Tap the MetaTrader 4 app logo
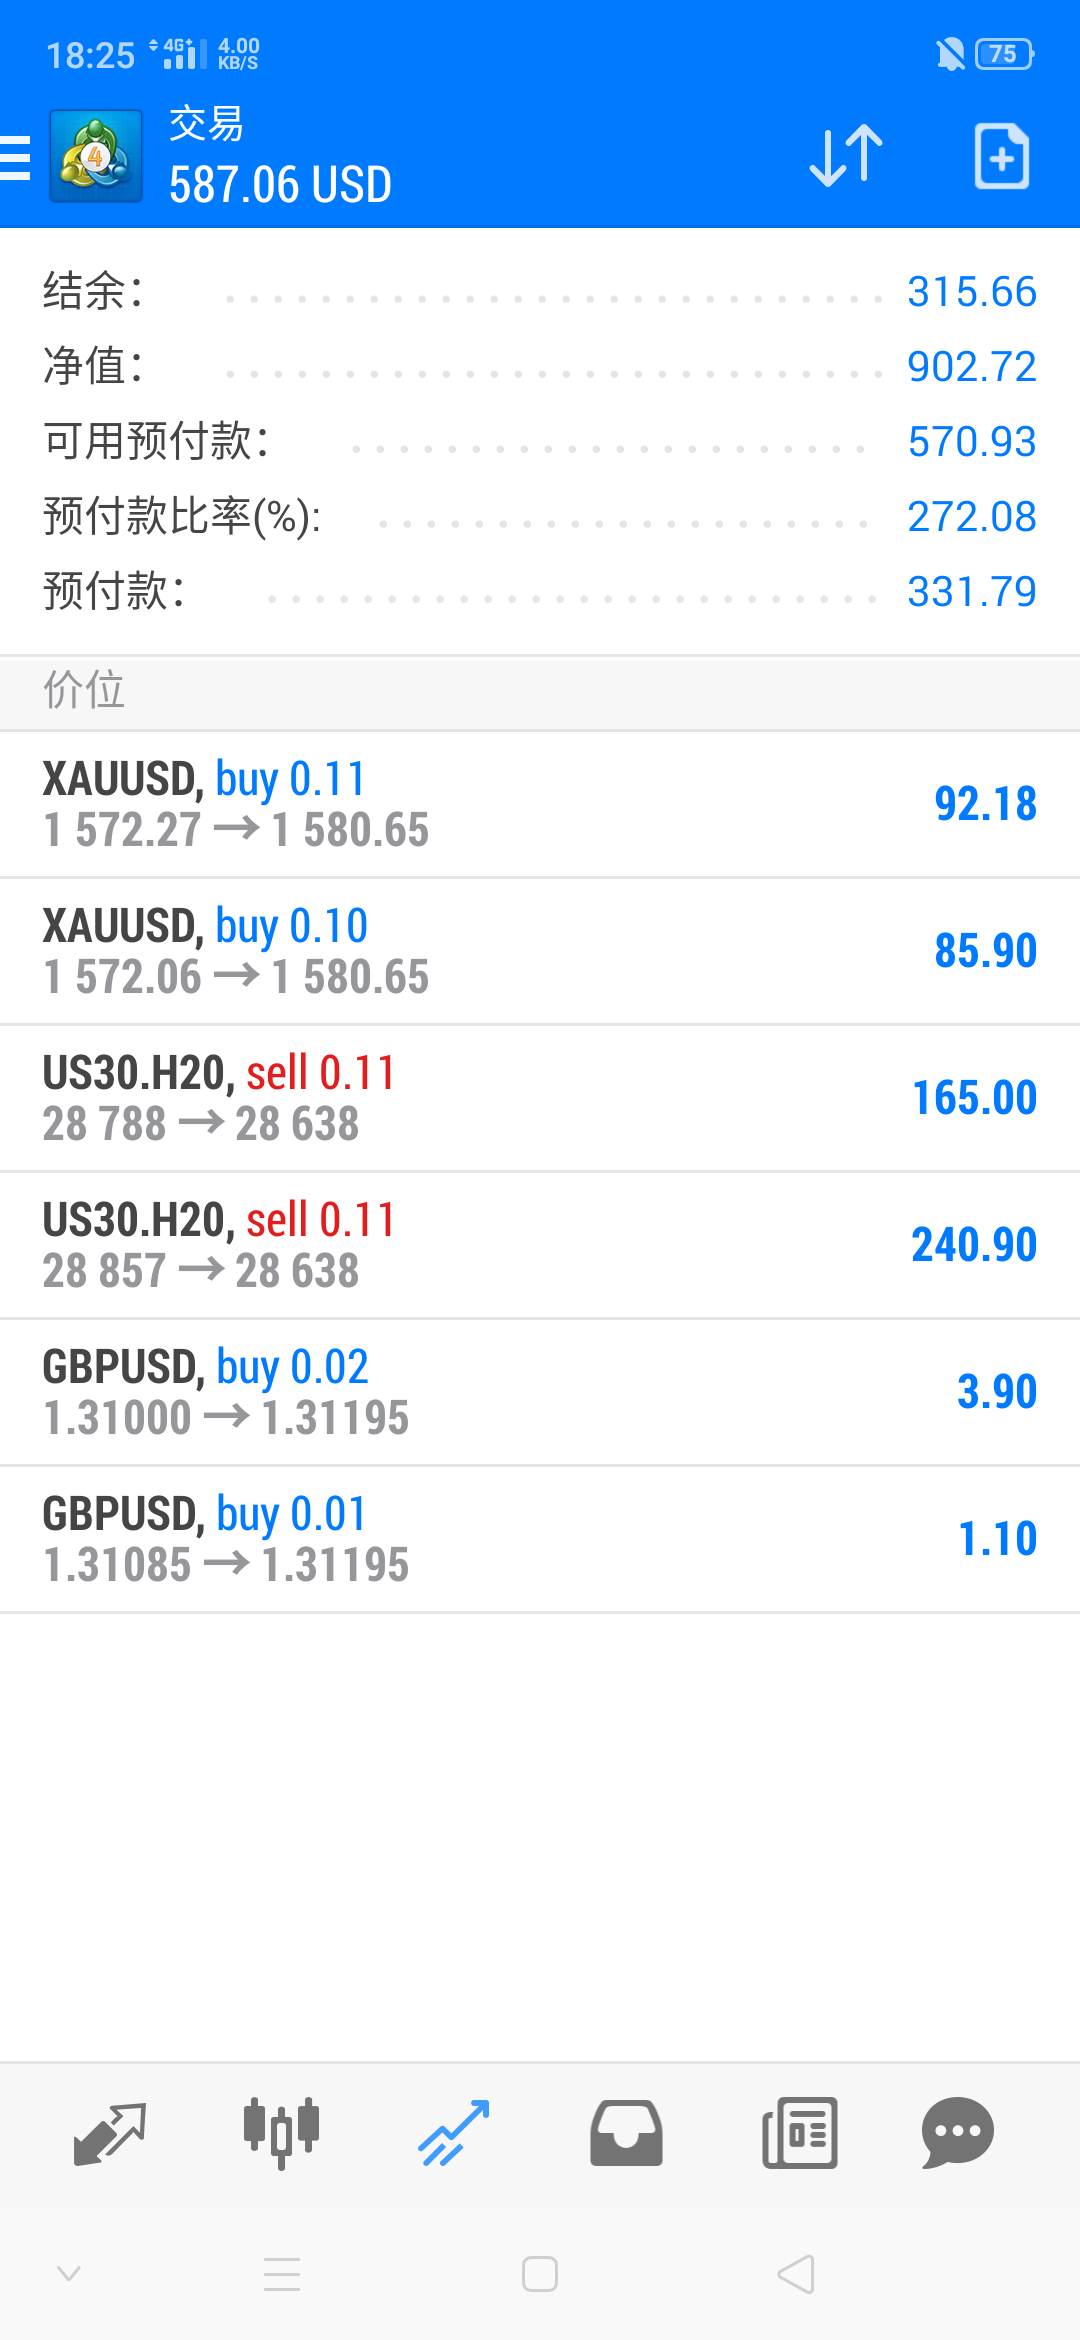Screen dimensions: 1080x2340 click(x=96, y=156)
